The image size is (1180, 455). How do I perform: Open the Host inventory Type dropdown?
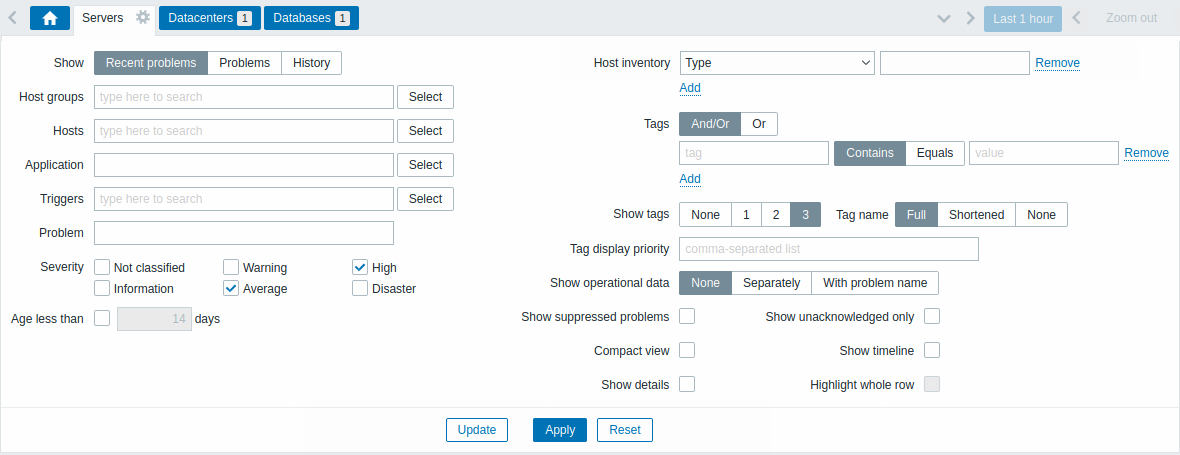coord(777,63)
